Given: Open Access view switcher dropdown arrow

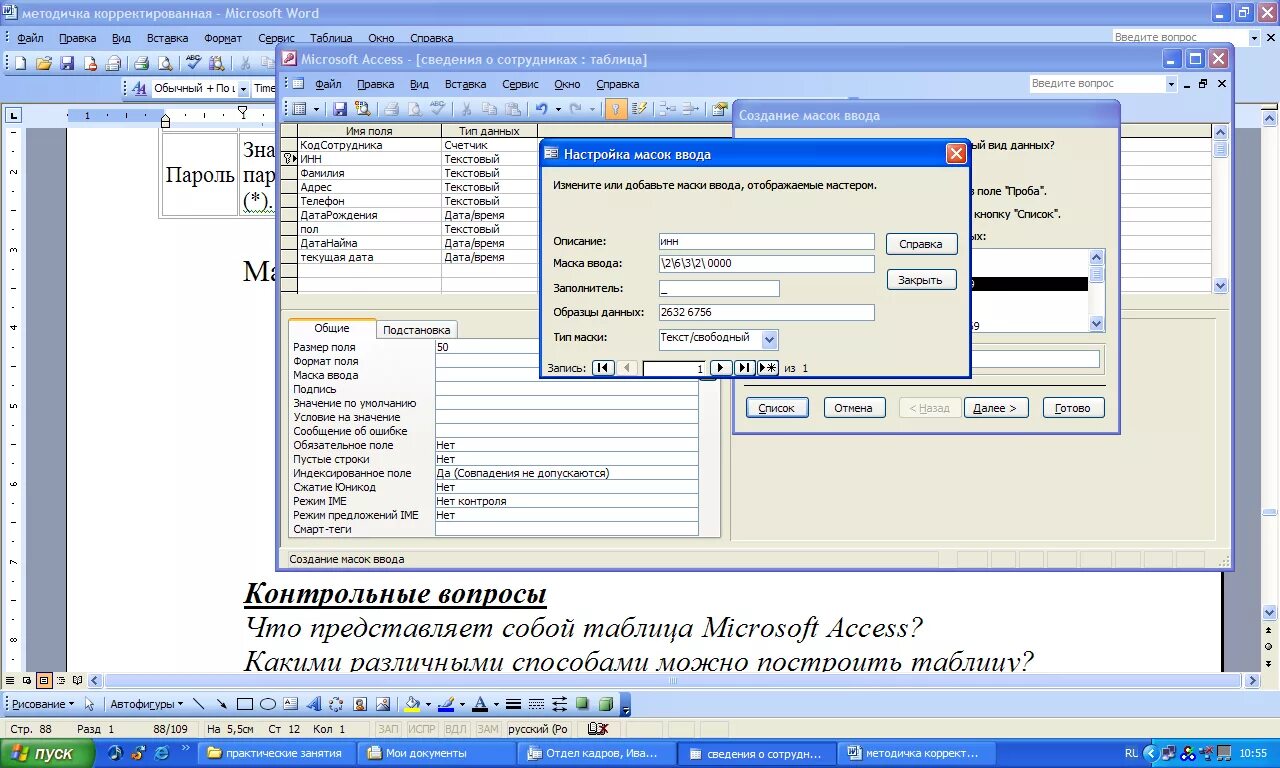Looking at the screenshot, I should 317,108.
